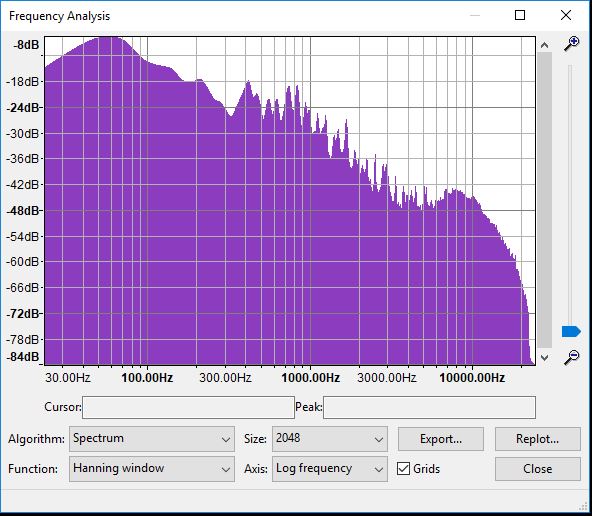This screenshot has height=516, width=592.
Task: Expand the Hanning window function dropdown
Action: [152, 469]
